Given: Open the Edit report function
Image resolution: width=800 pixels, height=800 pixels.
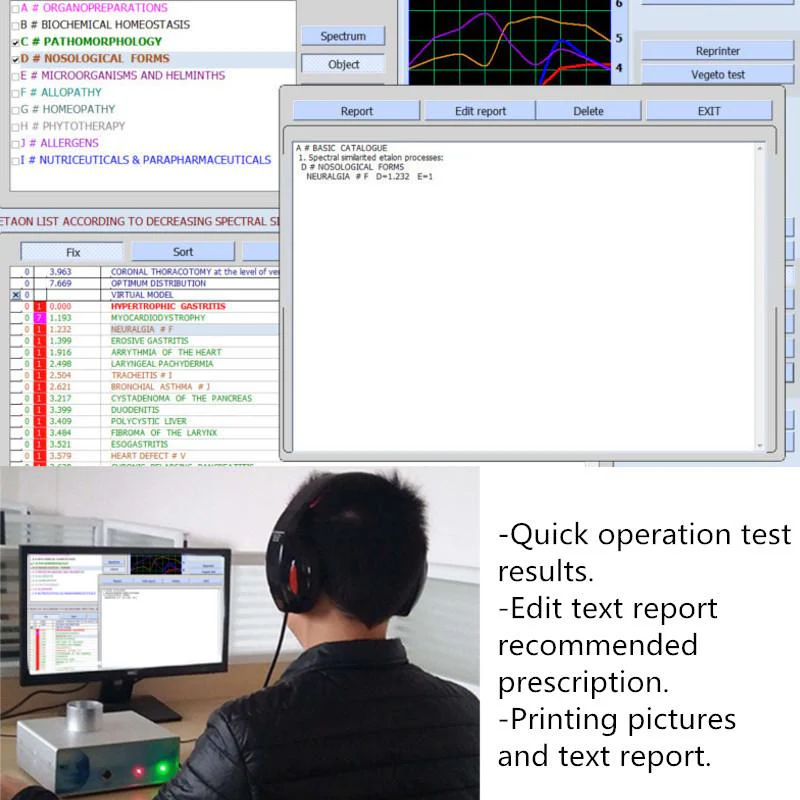Looking at the screenshot, I should pyautogui.click(x=478, y=110).
